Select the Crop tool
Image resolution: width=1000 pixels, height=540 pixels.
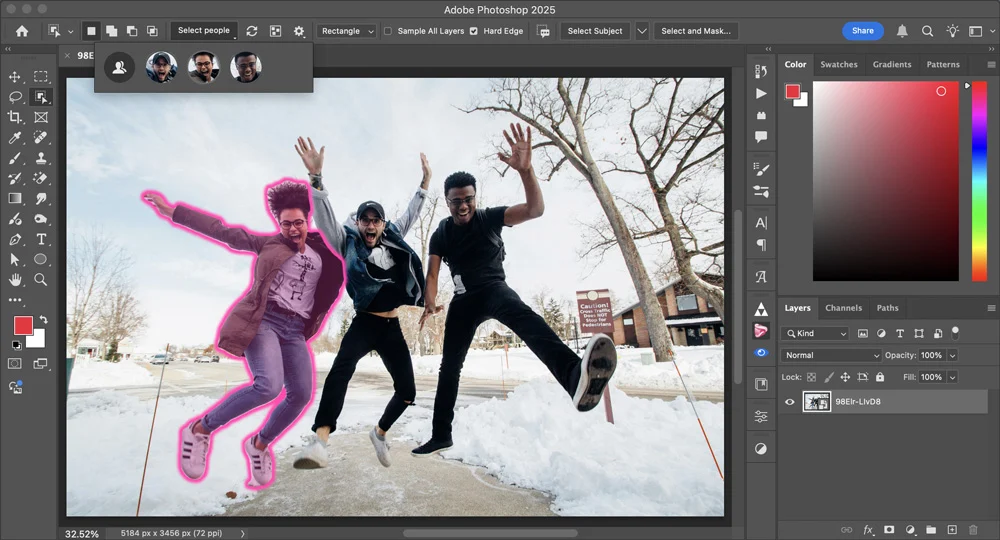(x=15, y=117)
